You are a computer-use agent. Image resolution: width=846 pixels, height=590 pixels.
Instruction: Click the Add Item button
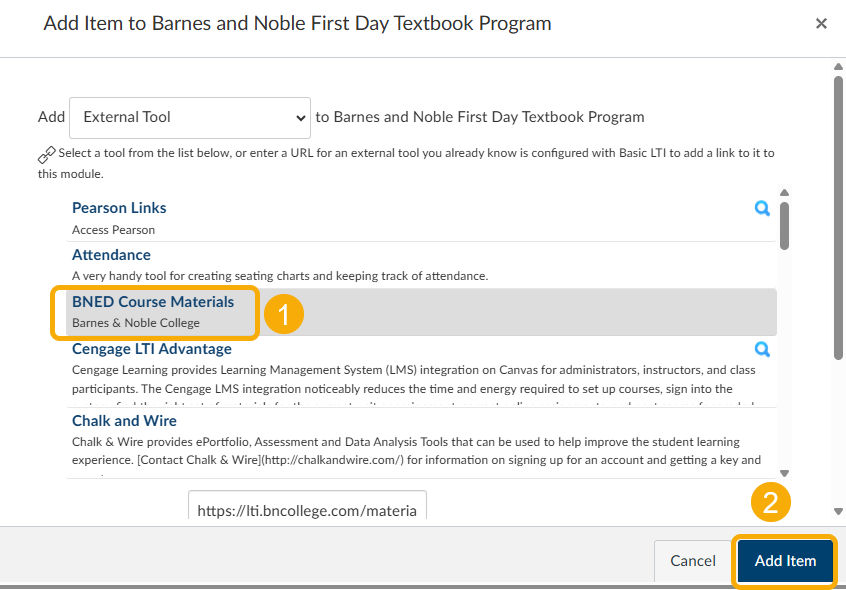coord(785,561)
